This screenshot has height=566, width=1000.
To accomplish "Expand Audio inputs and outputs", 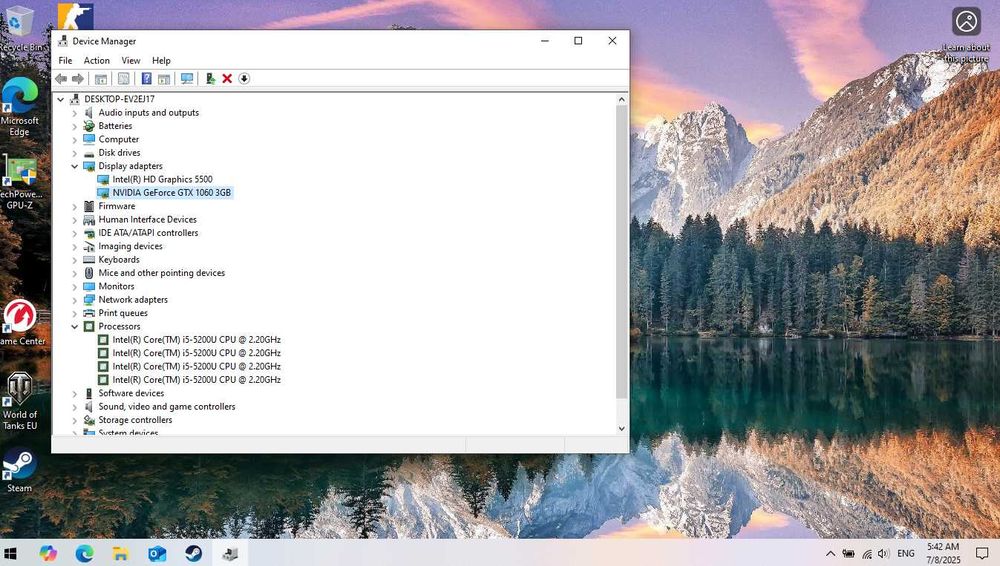I will coord(75,113).
